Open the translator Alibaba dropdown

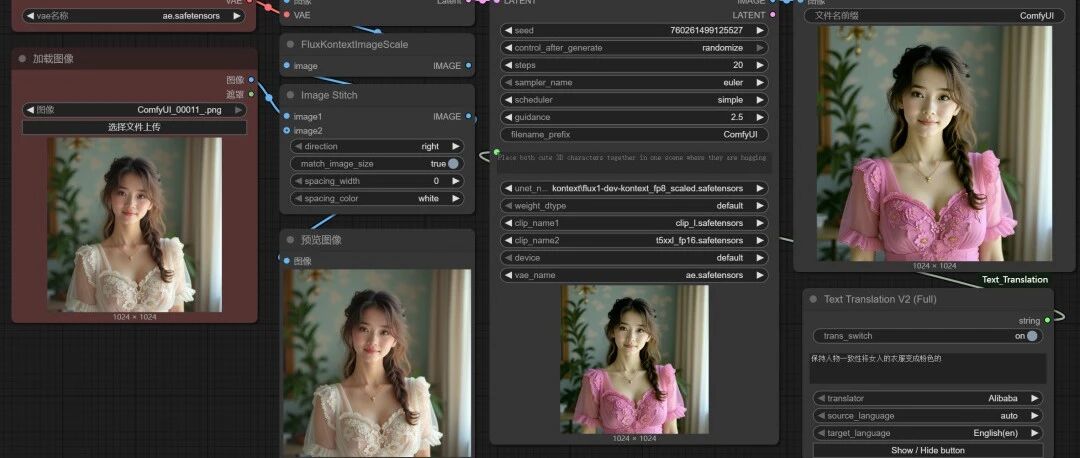(928, 398)
